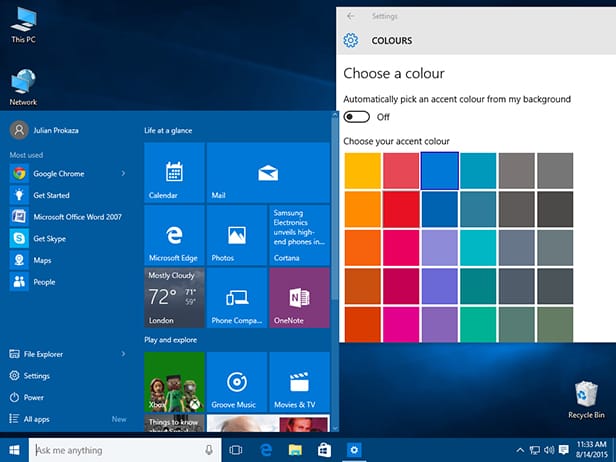Launch Edge from taskbar

(x=266, y=450)
